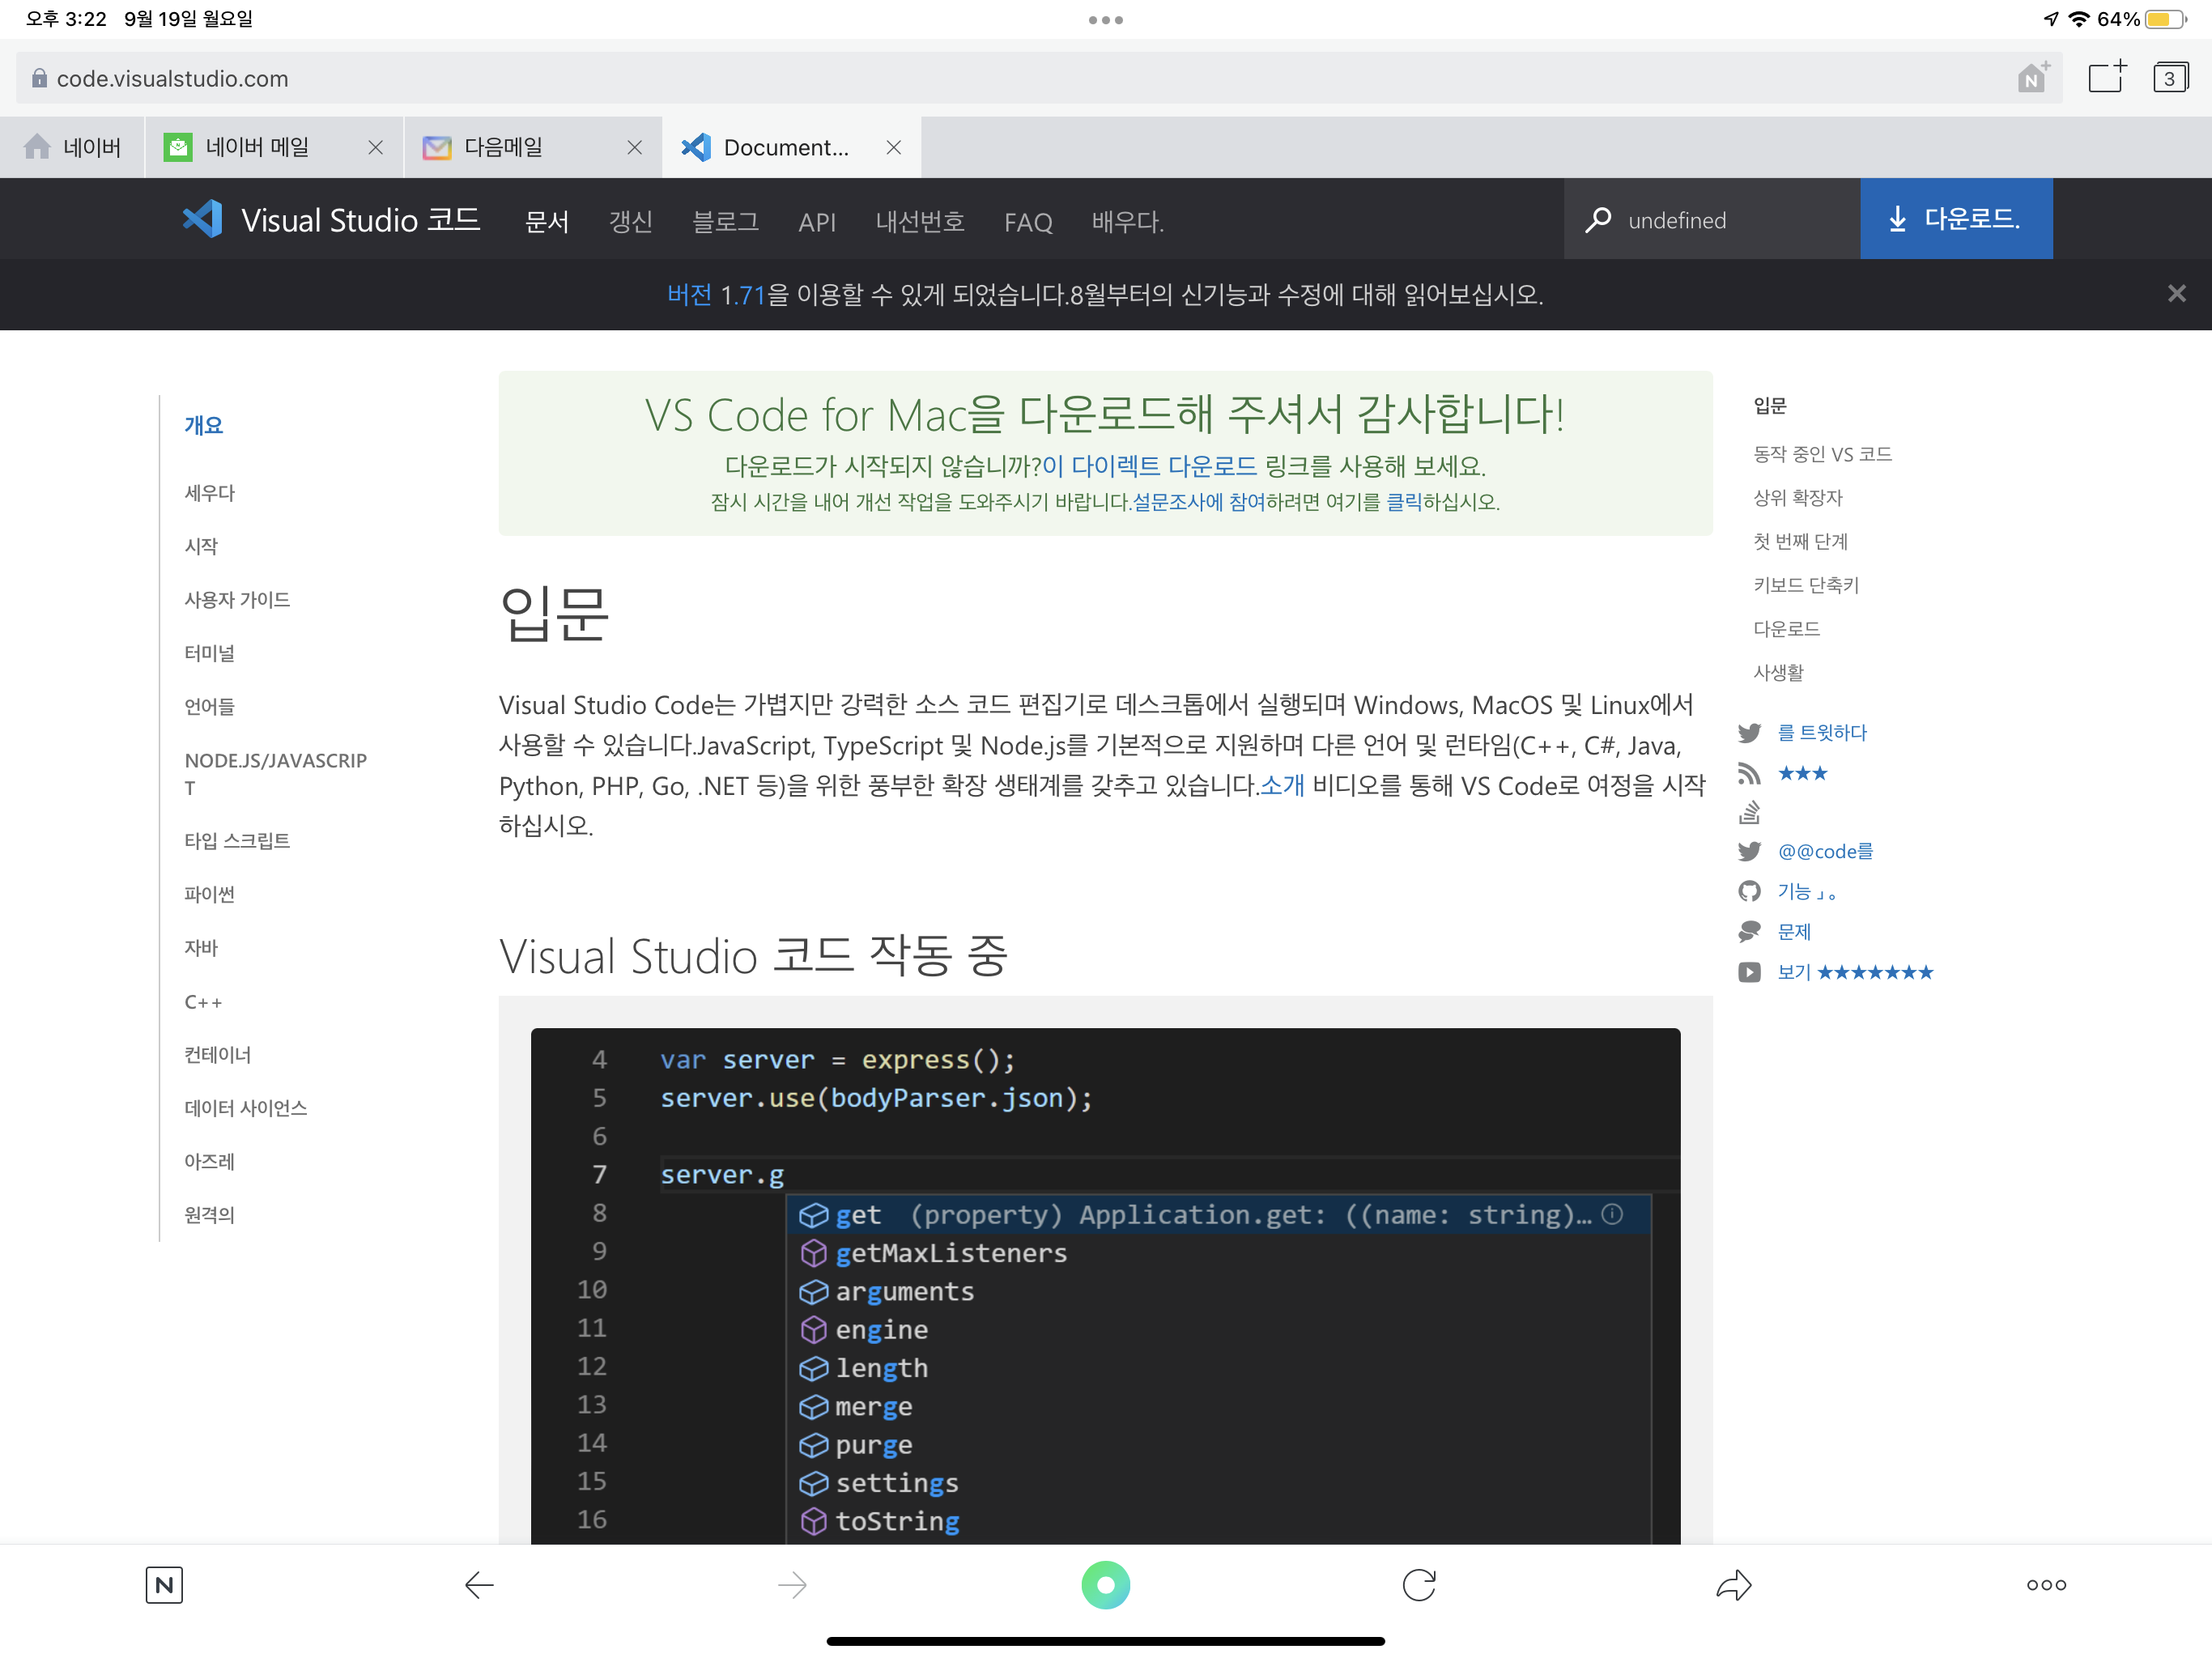The image size is (2212, 1658).
Task: Select 세우다 in left sidebar
Action: click(x=210, y=493)
